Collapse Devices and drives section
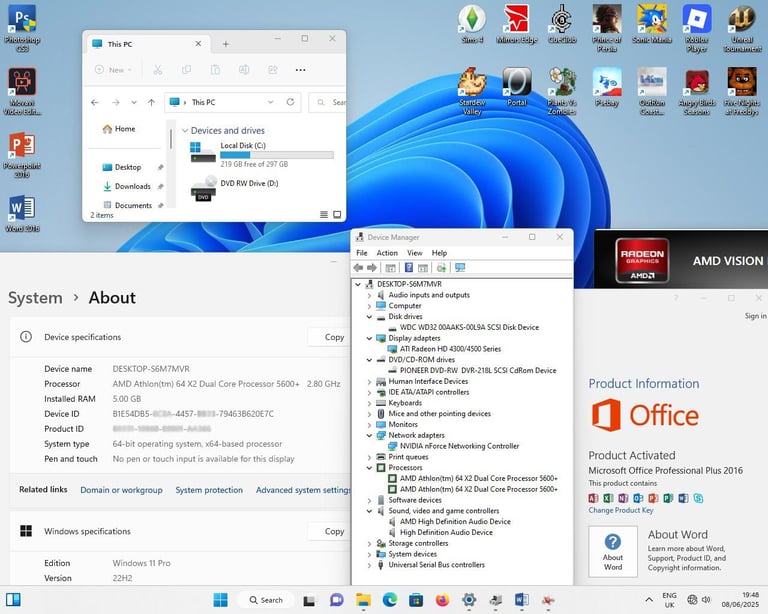This screenshot has height=614, width=768. (185, 130)
